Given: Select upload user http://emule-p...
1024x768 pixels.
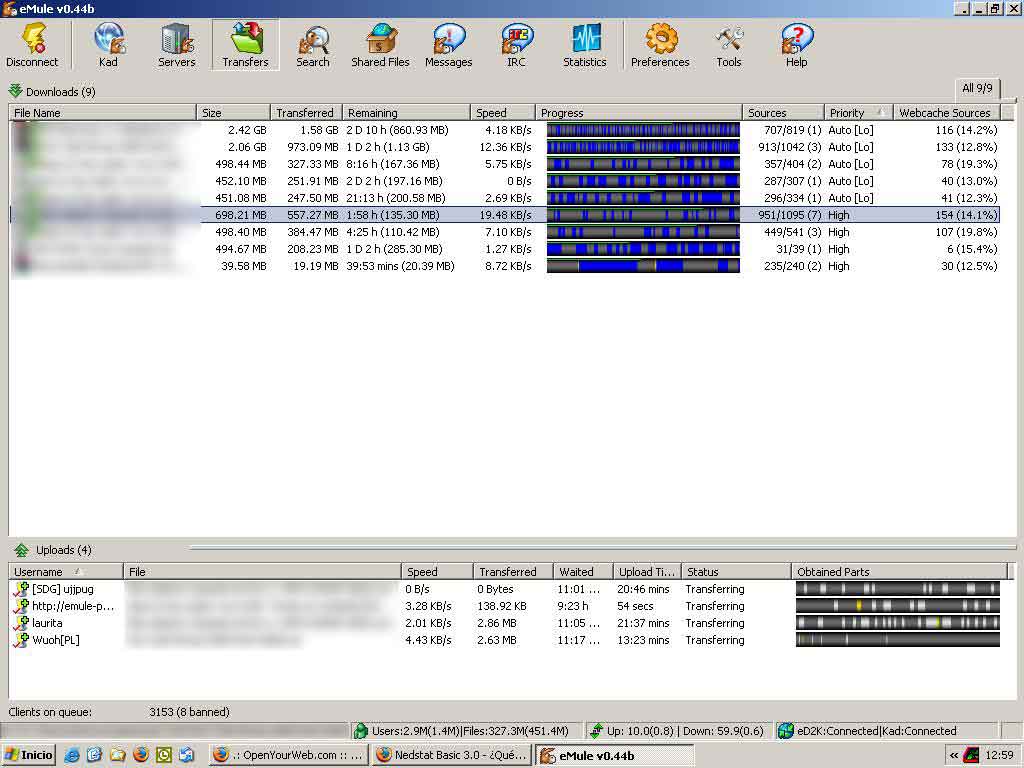Looking at the screenshot, I should [72, 606].
